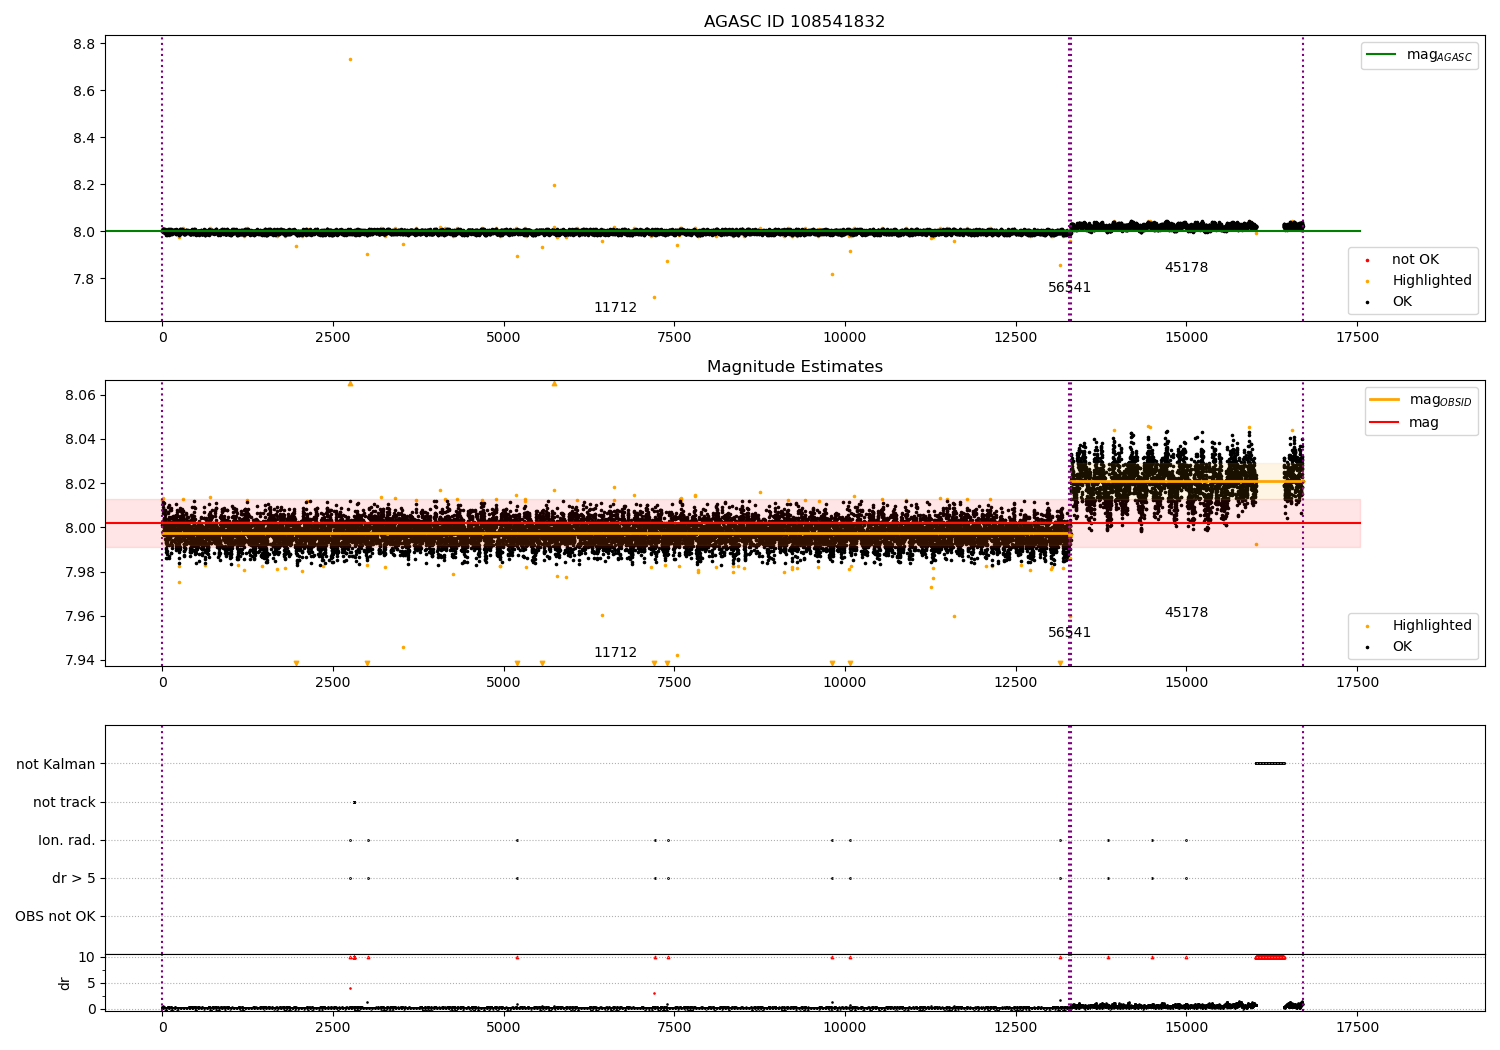Image resolution: width=1500 pixels, height=1050 pixels.
Task: Click the 8.6 y-axis tick label
Action: coord(84,91)
